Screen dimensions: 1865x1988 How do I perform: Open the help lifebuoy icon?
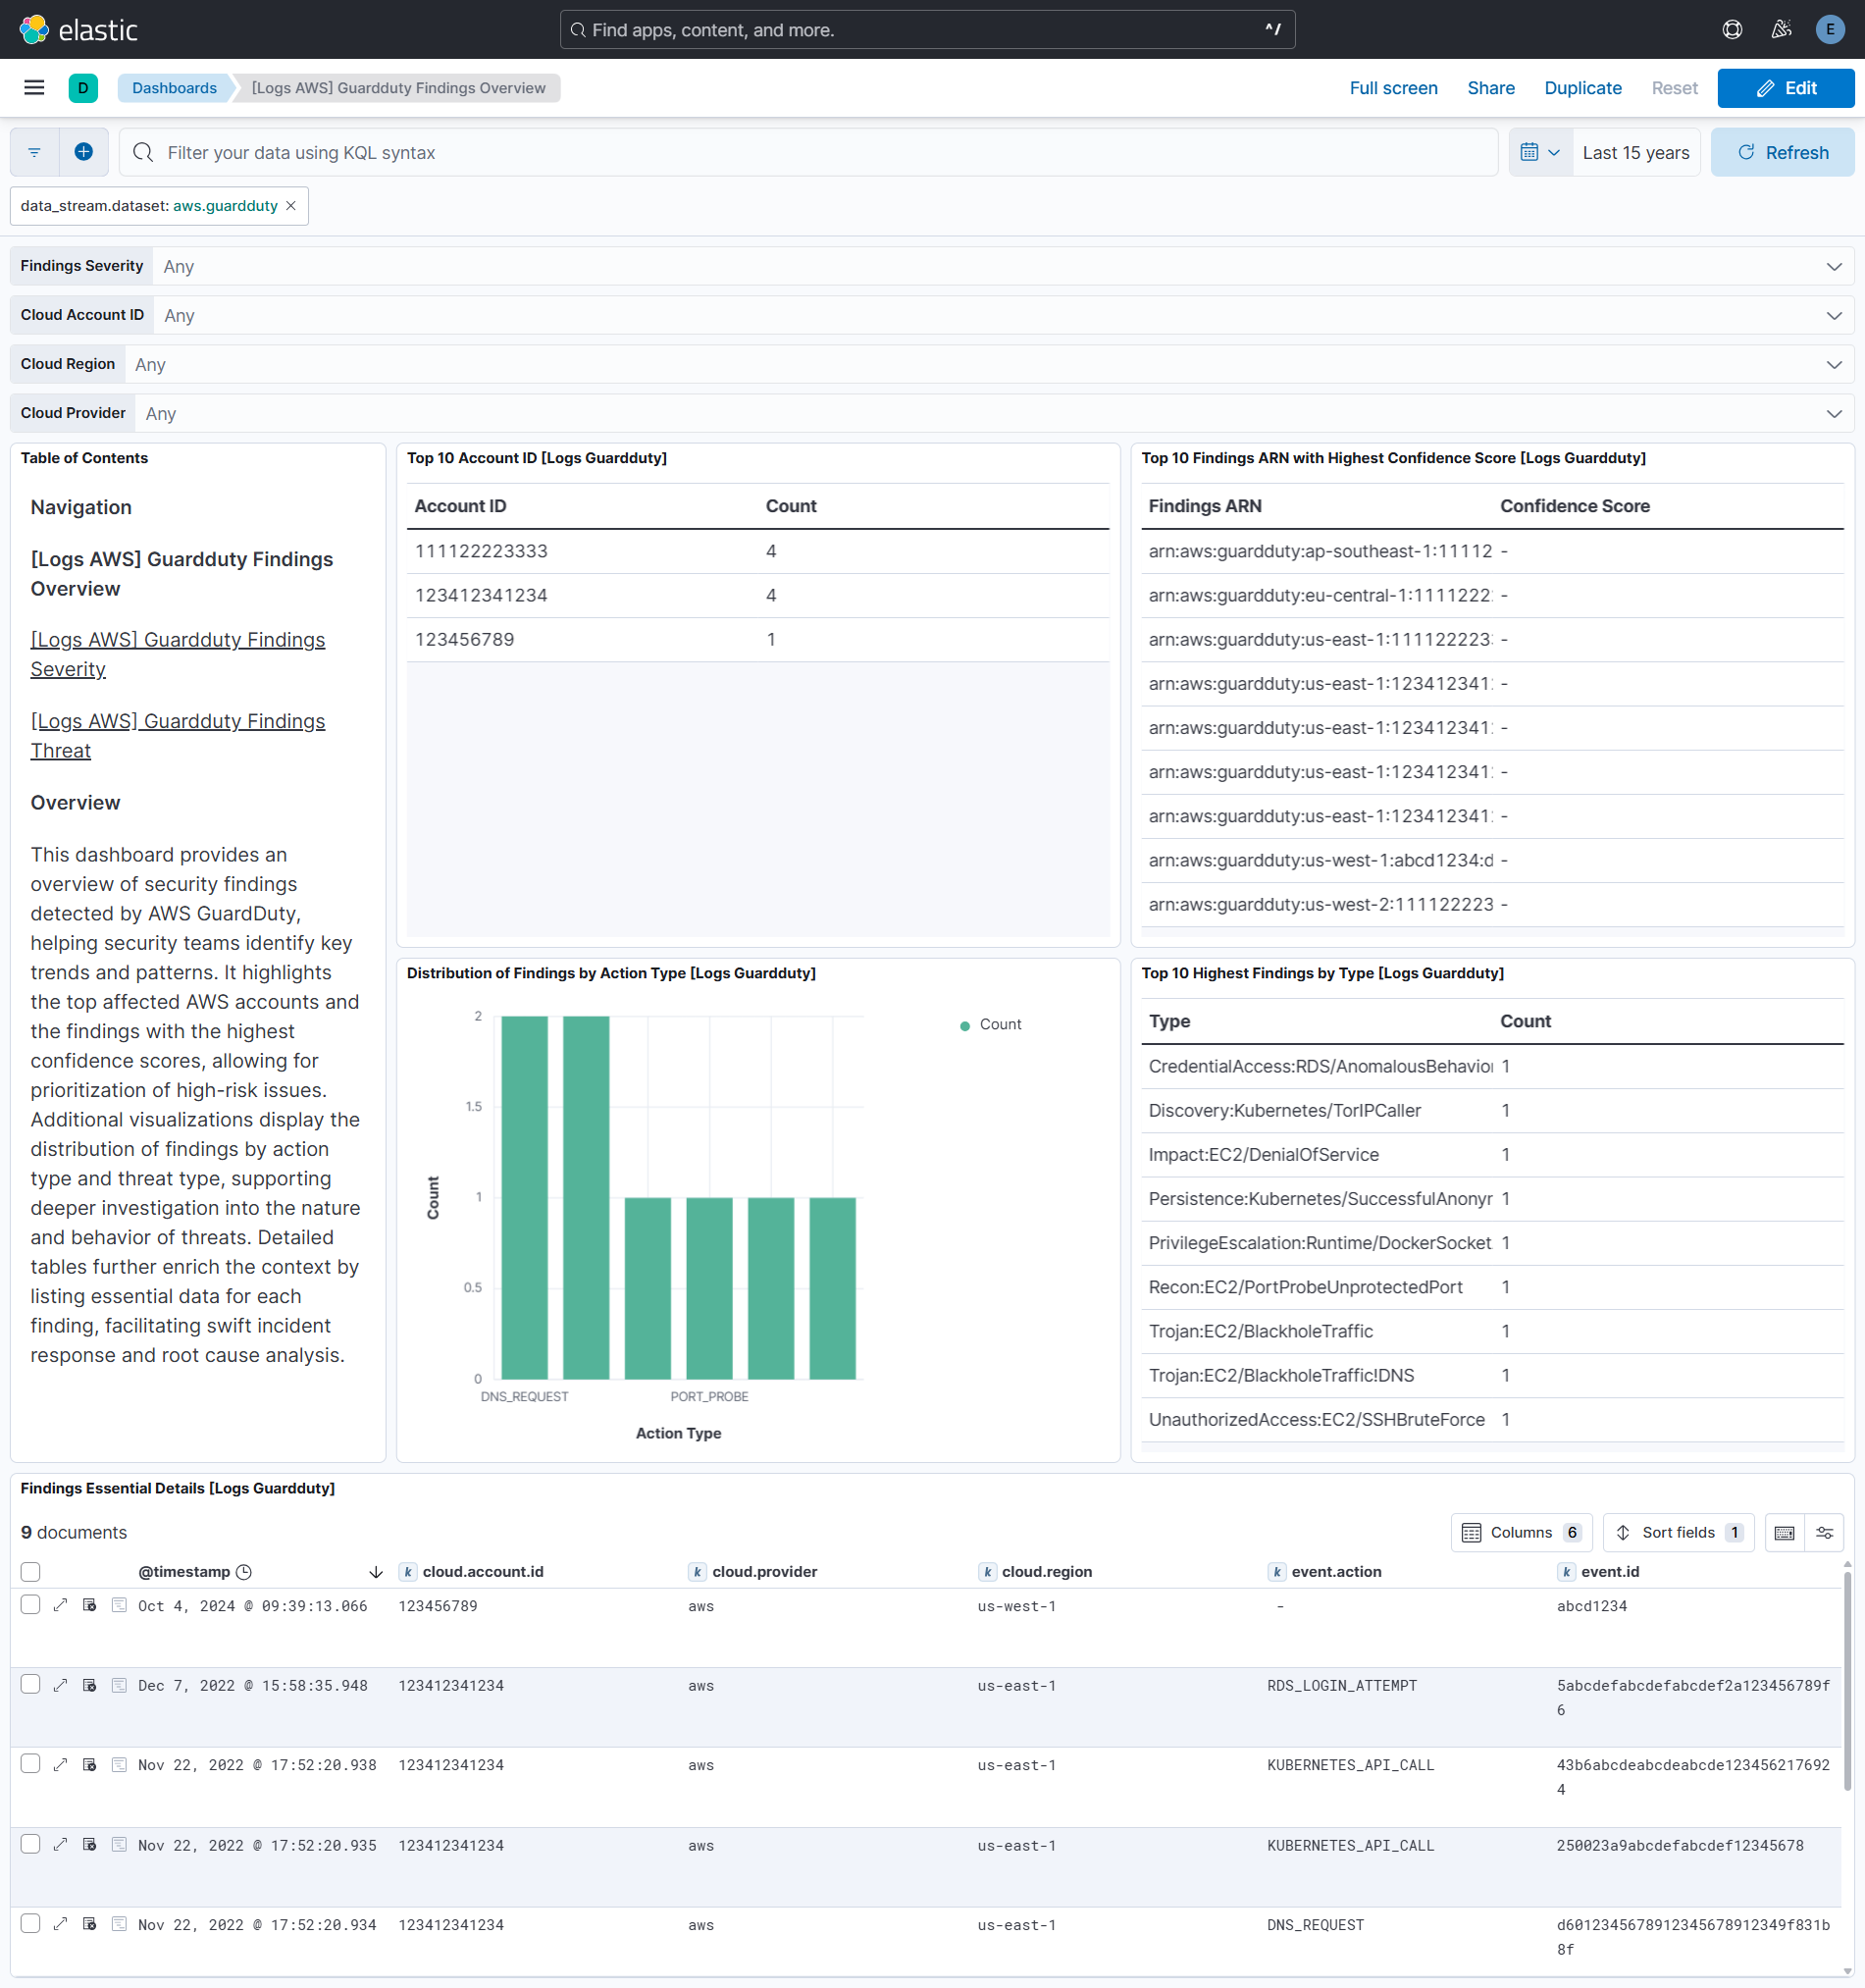(x=1731, y=29)
